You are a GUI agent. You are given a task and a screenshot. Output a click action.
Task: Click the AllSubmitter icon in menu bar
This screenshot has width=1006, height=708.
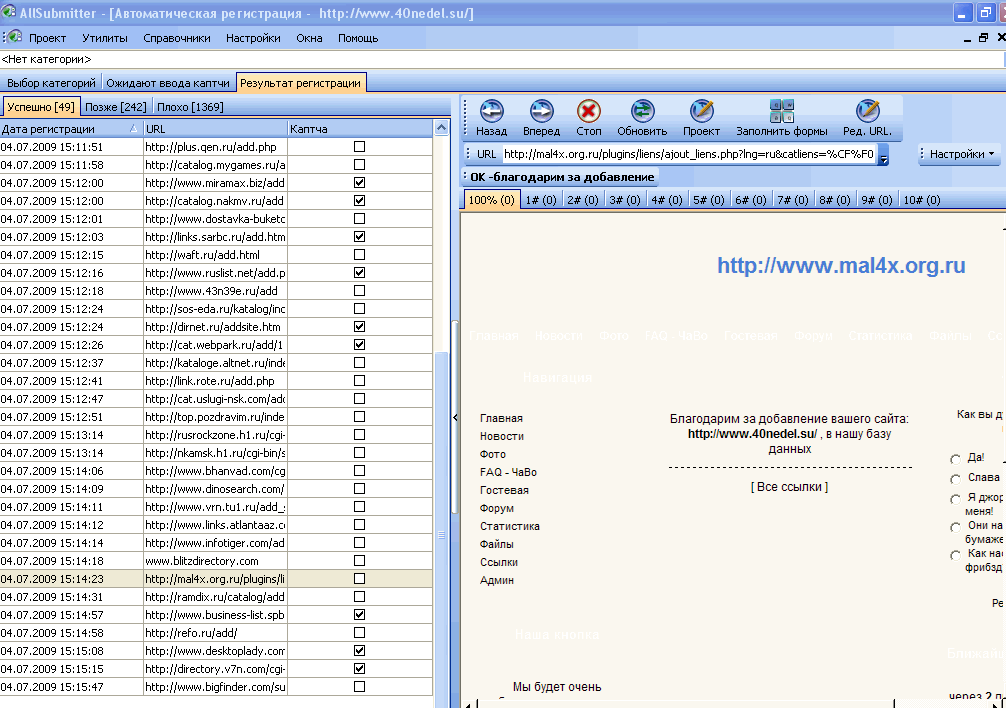pos(13,37)
